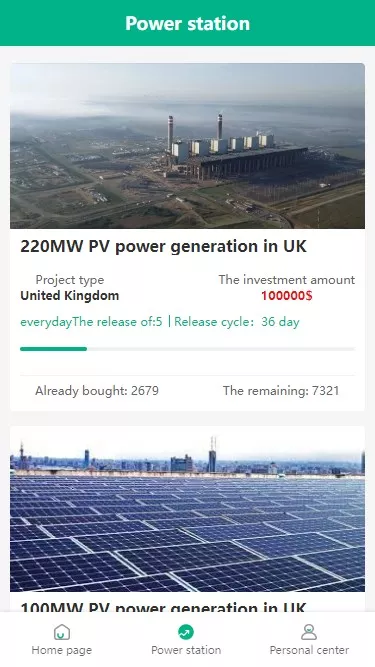Open 100MW PV power generation in UK title

[163, 607]
